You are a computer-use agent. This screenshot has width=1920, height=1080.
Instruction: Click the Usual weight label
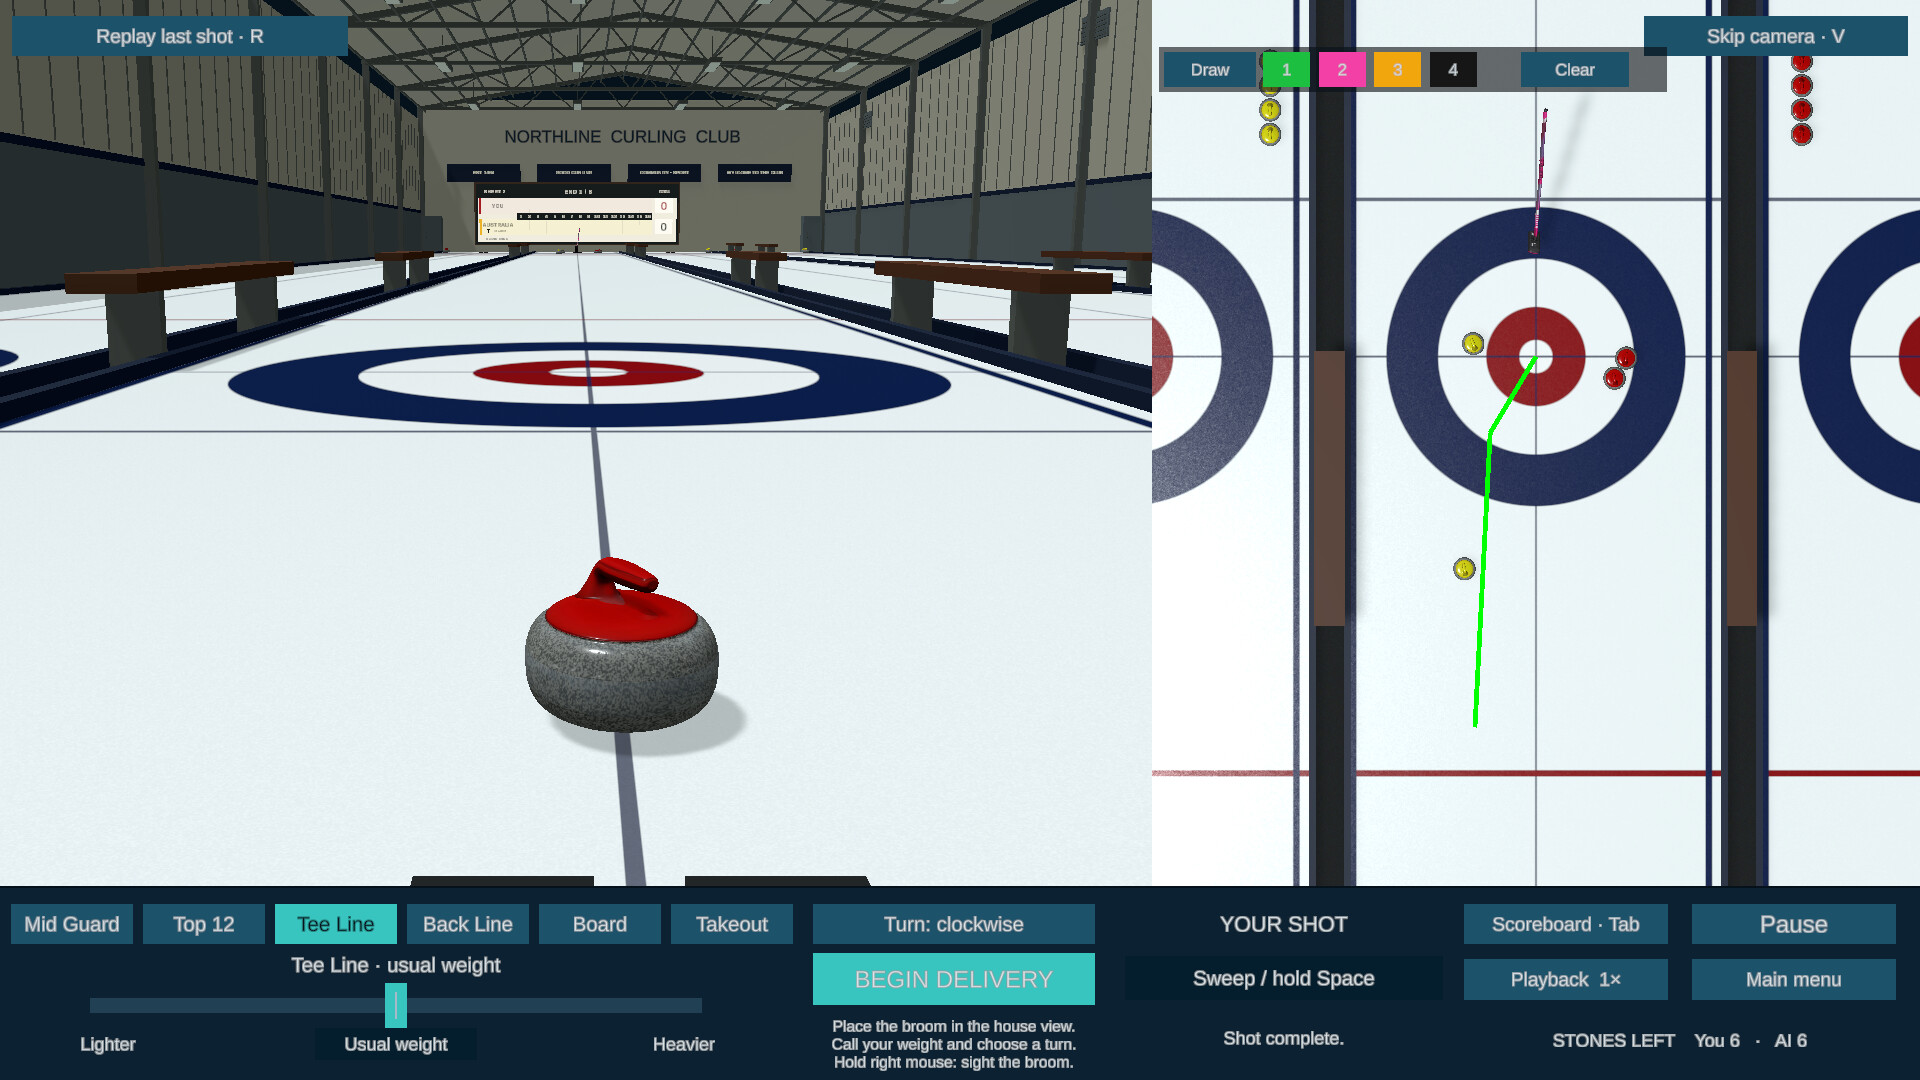click(x=396, y=1044)
